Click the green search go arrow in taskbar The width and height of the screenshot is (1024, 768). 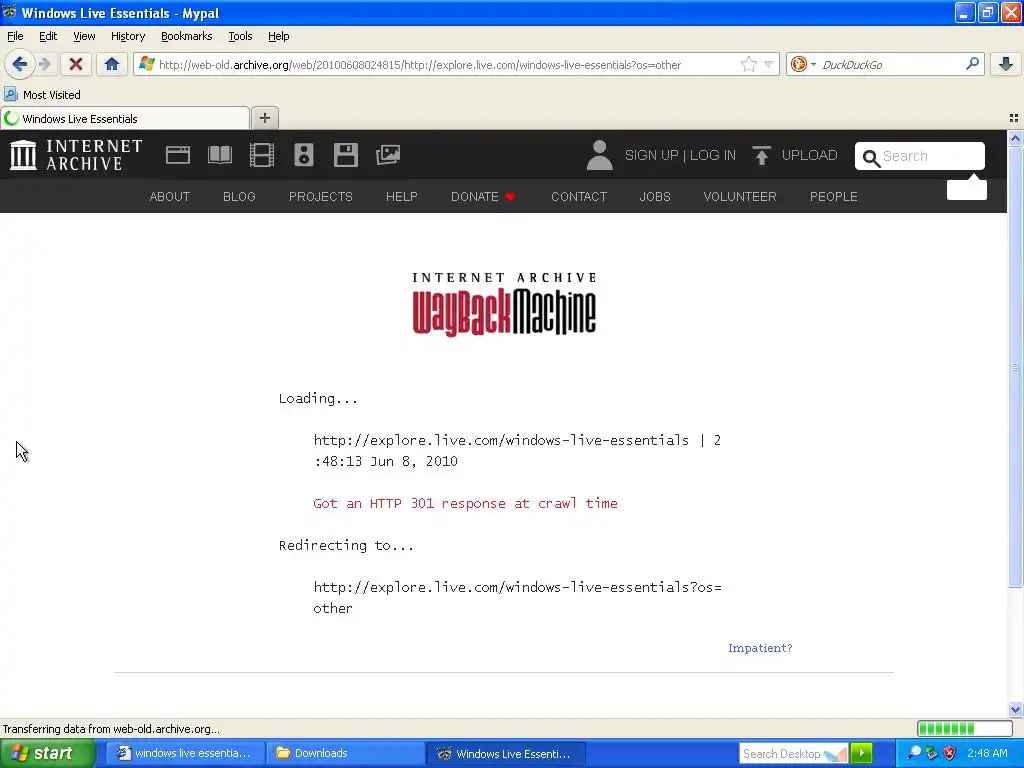click(x=861, y=754)
